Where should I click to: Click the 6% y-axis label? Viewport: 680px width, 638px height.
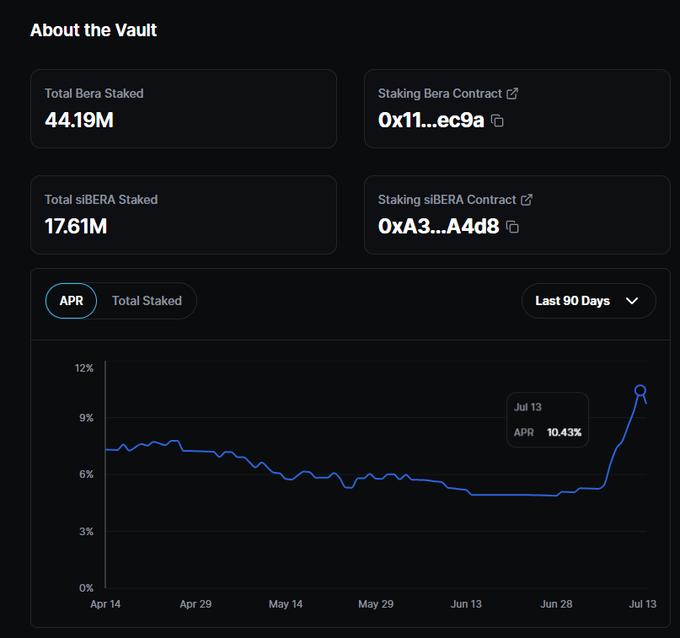86,474
